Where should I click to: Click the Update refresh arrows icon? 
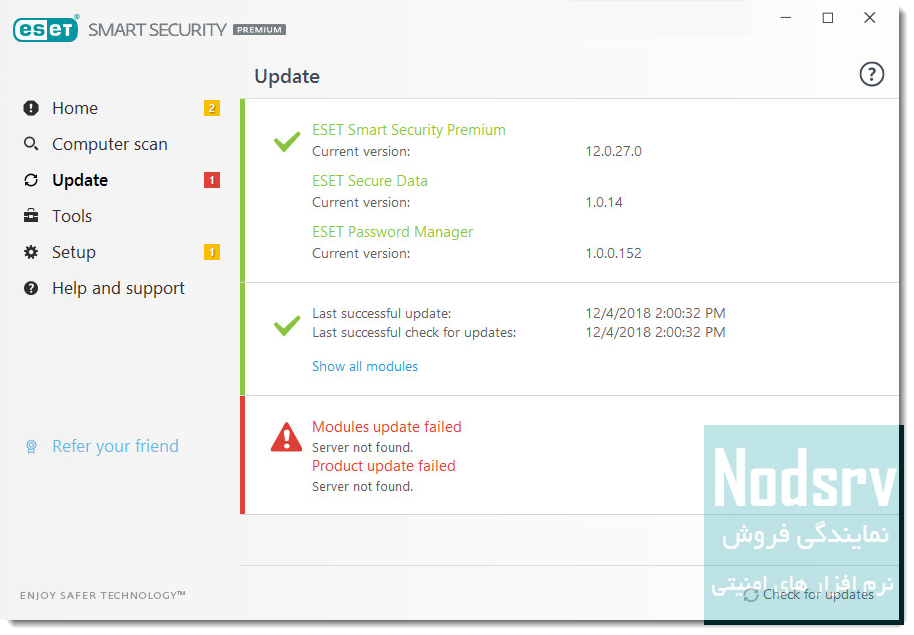coord(30,180)
